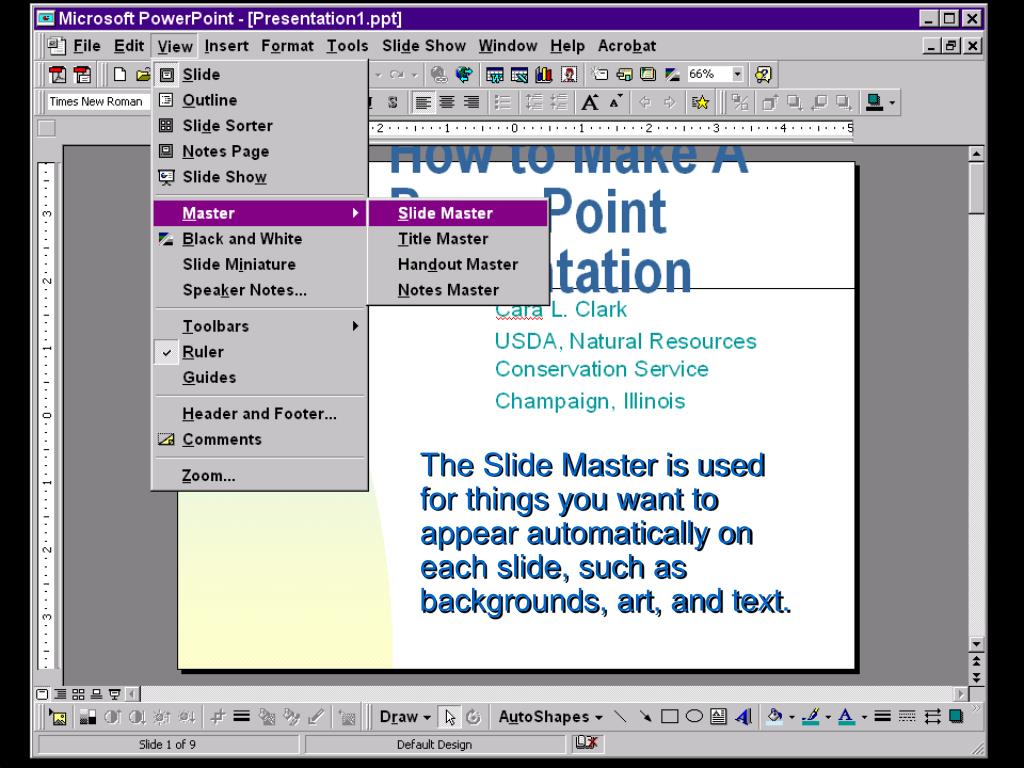
Task: Open Slide Layout from the toolbar
Action: coord(624,74)
